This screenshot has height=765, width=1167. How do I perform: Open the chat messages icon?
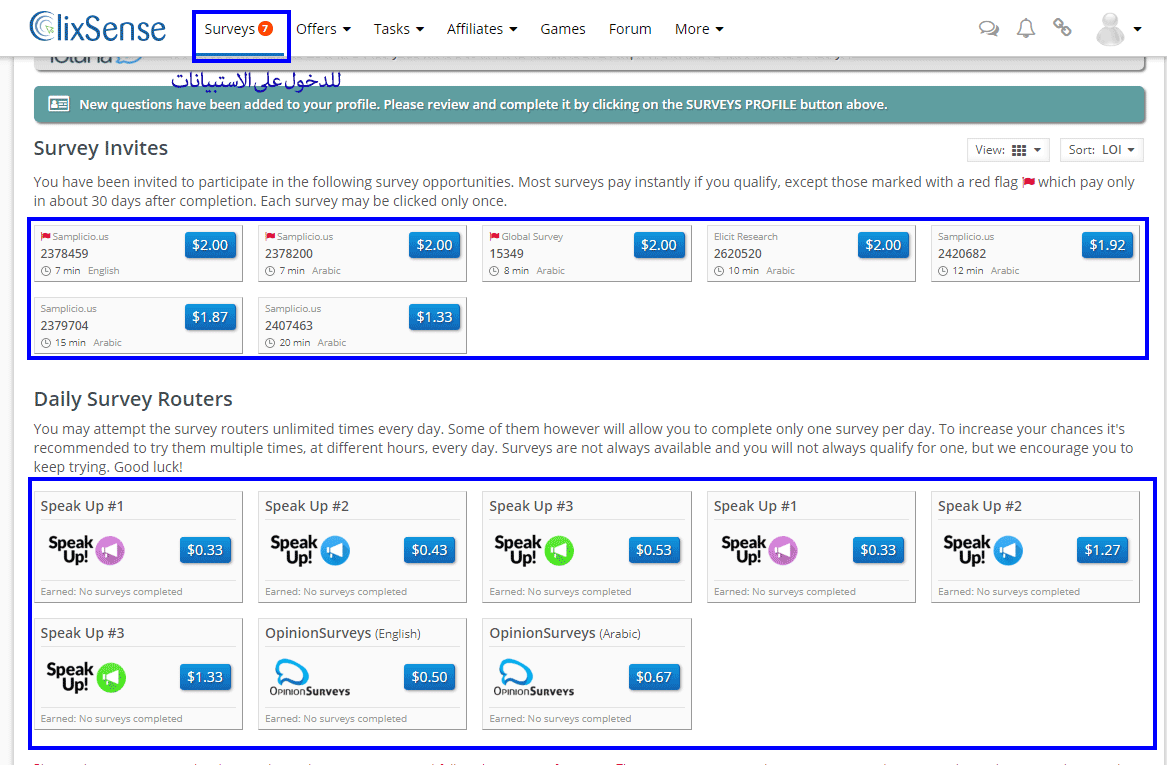(988, 29)
